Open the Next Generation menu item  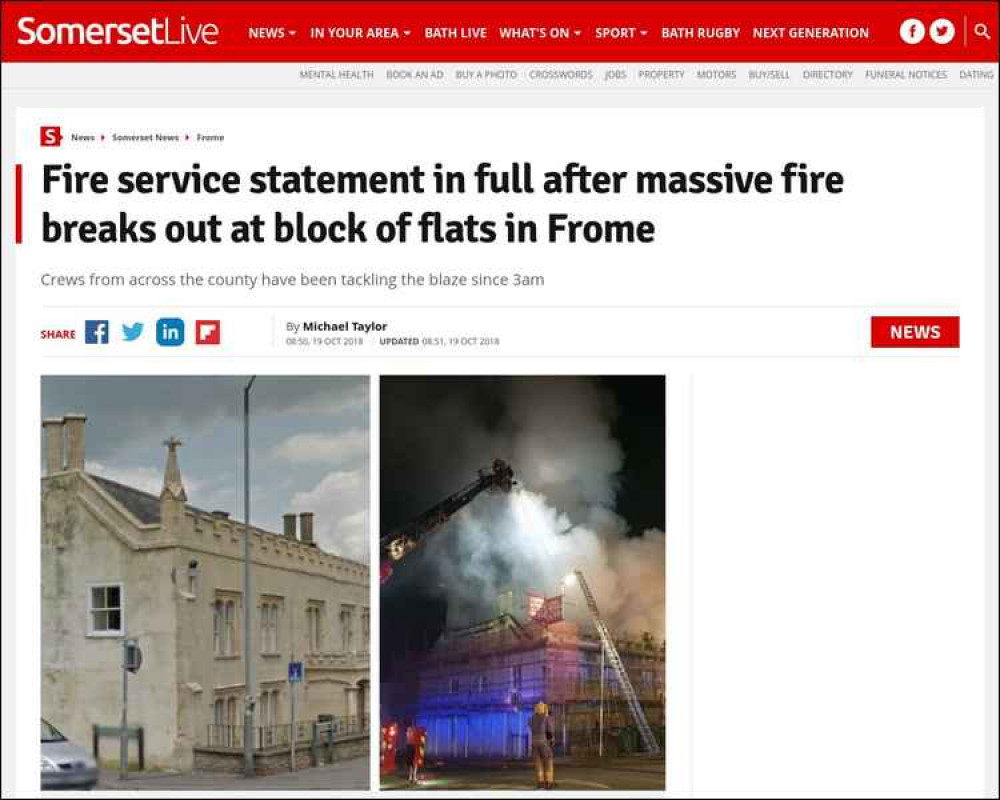[811, 33]
